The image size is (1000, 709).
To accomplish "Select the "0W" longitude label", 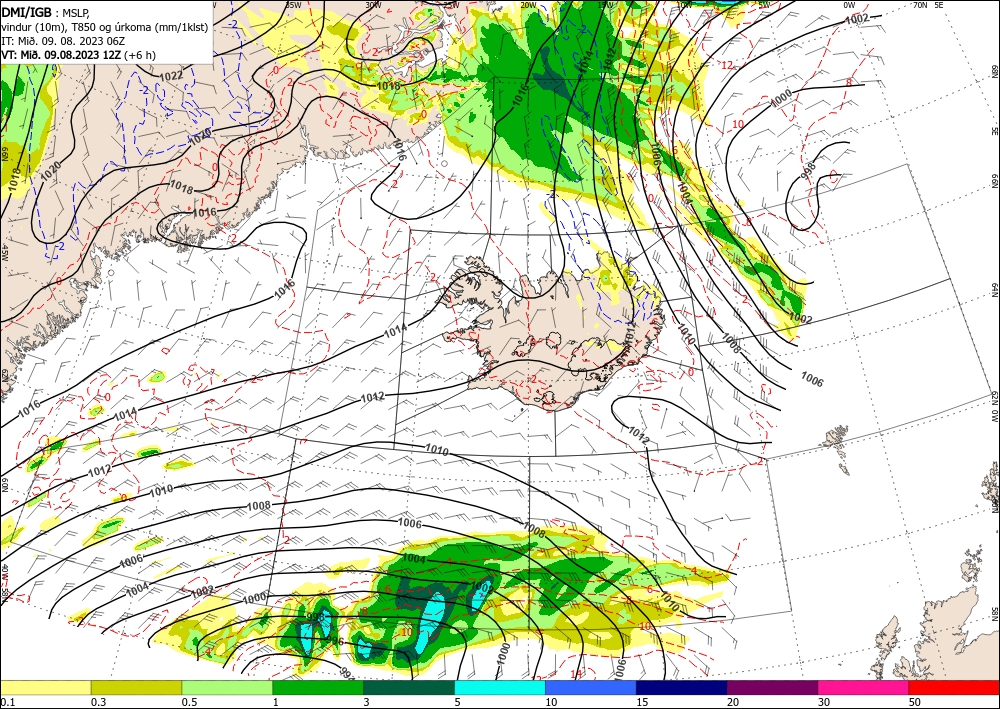I will coord(849,4).
